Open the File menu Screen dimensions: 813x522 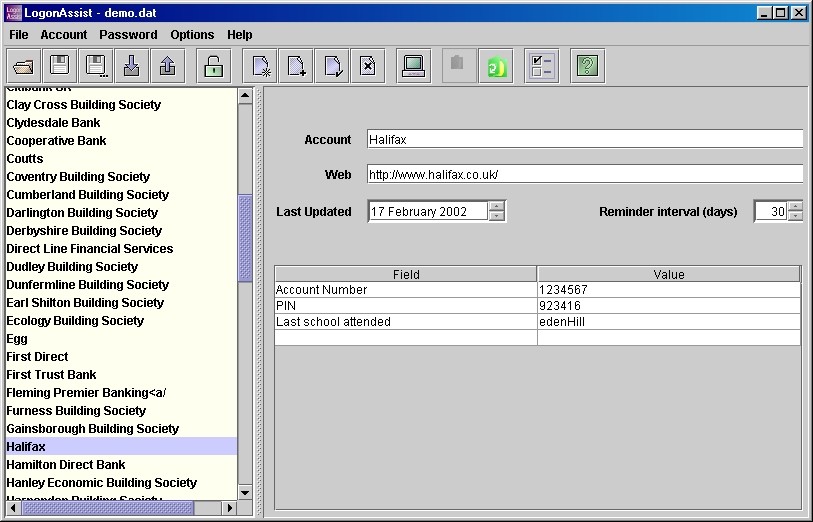coord(19,35)
